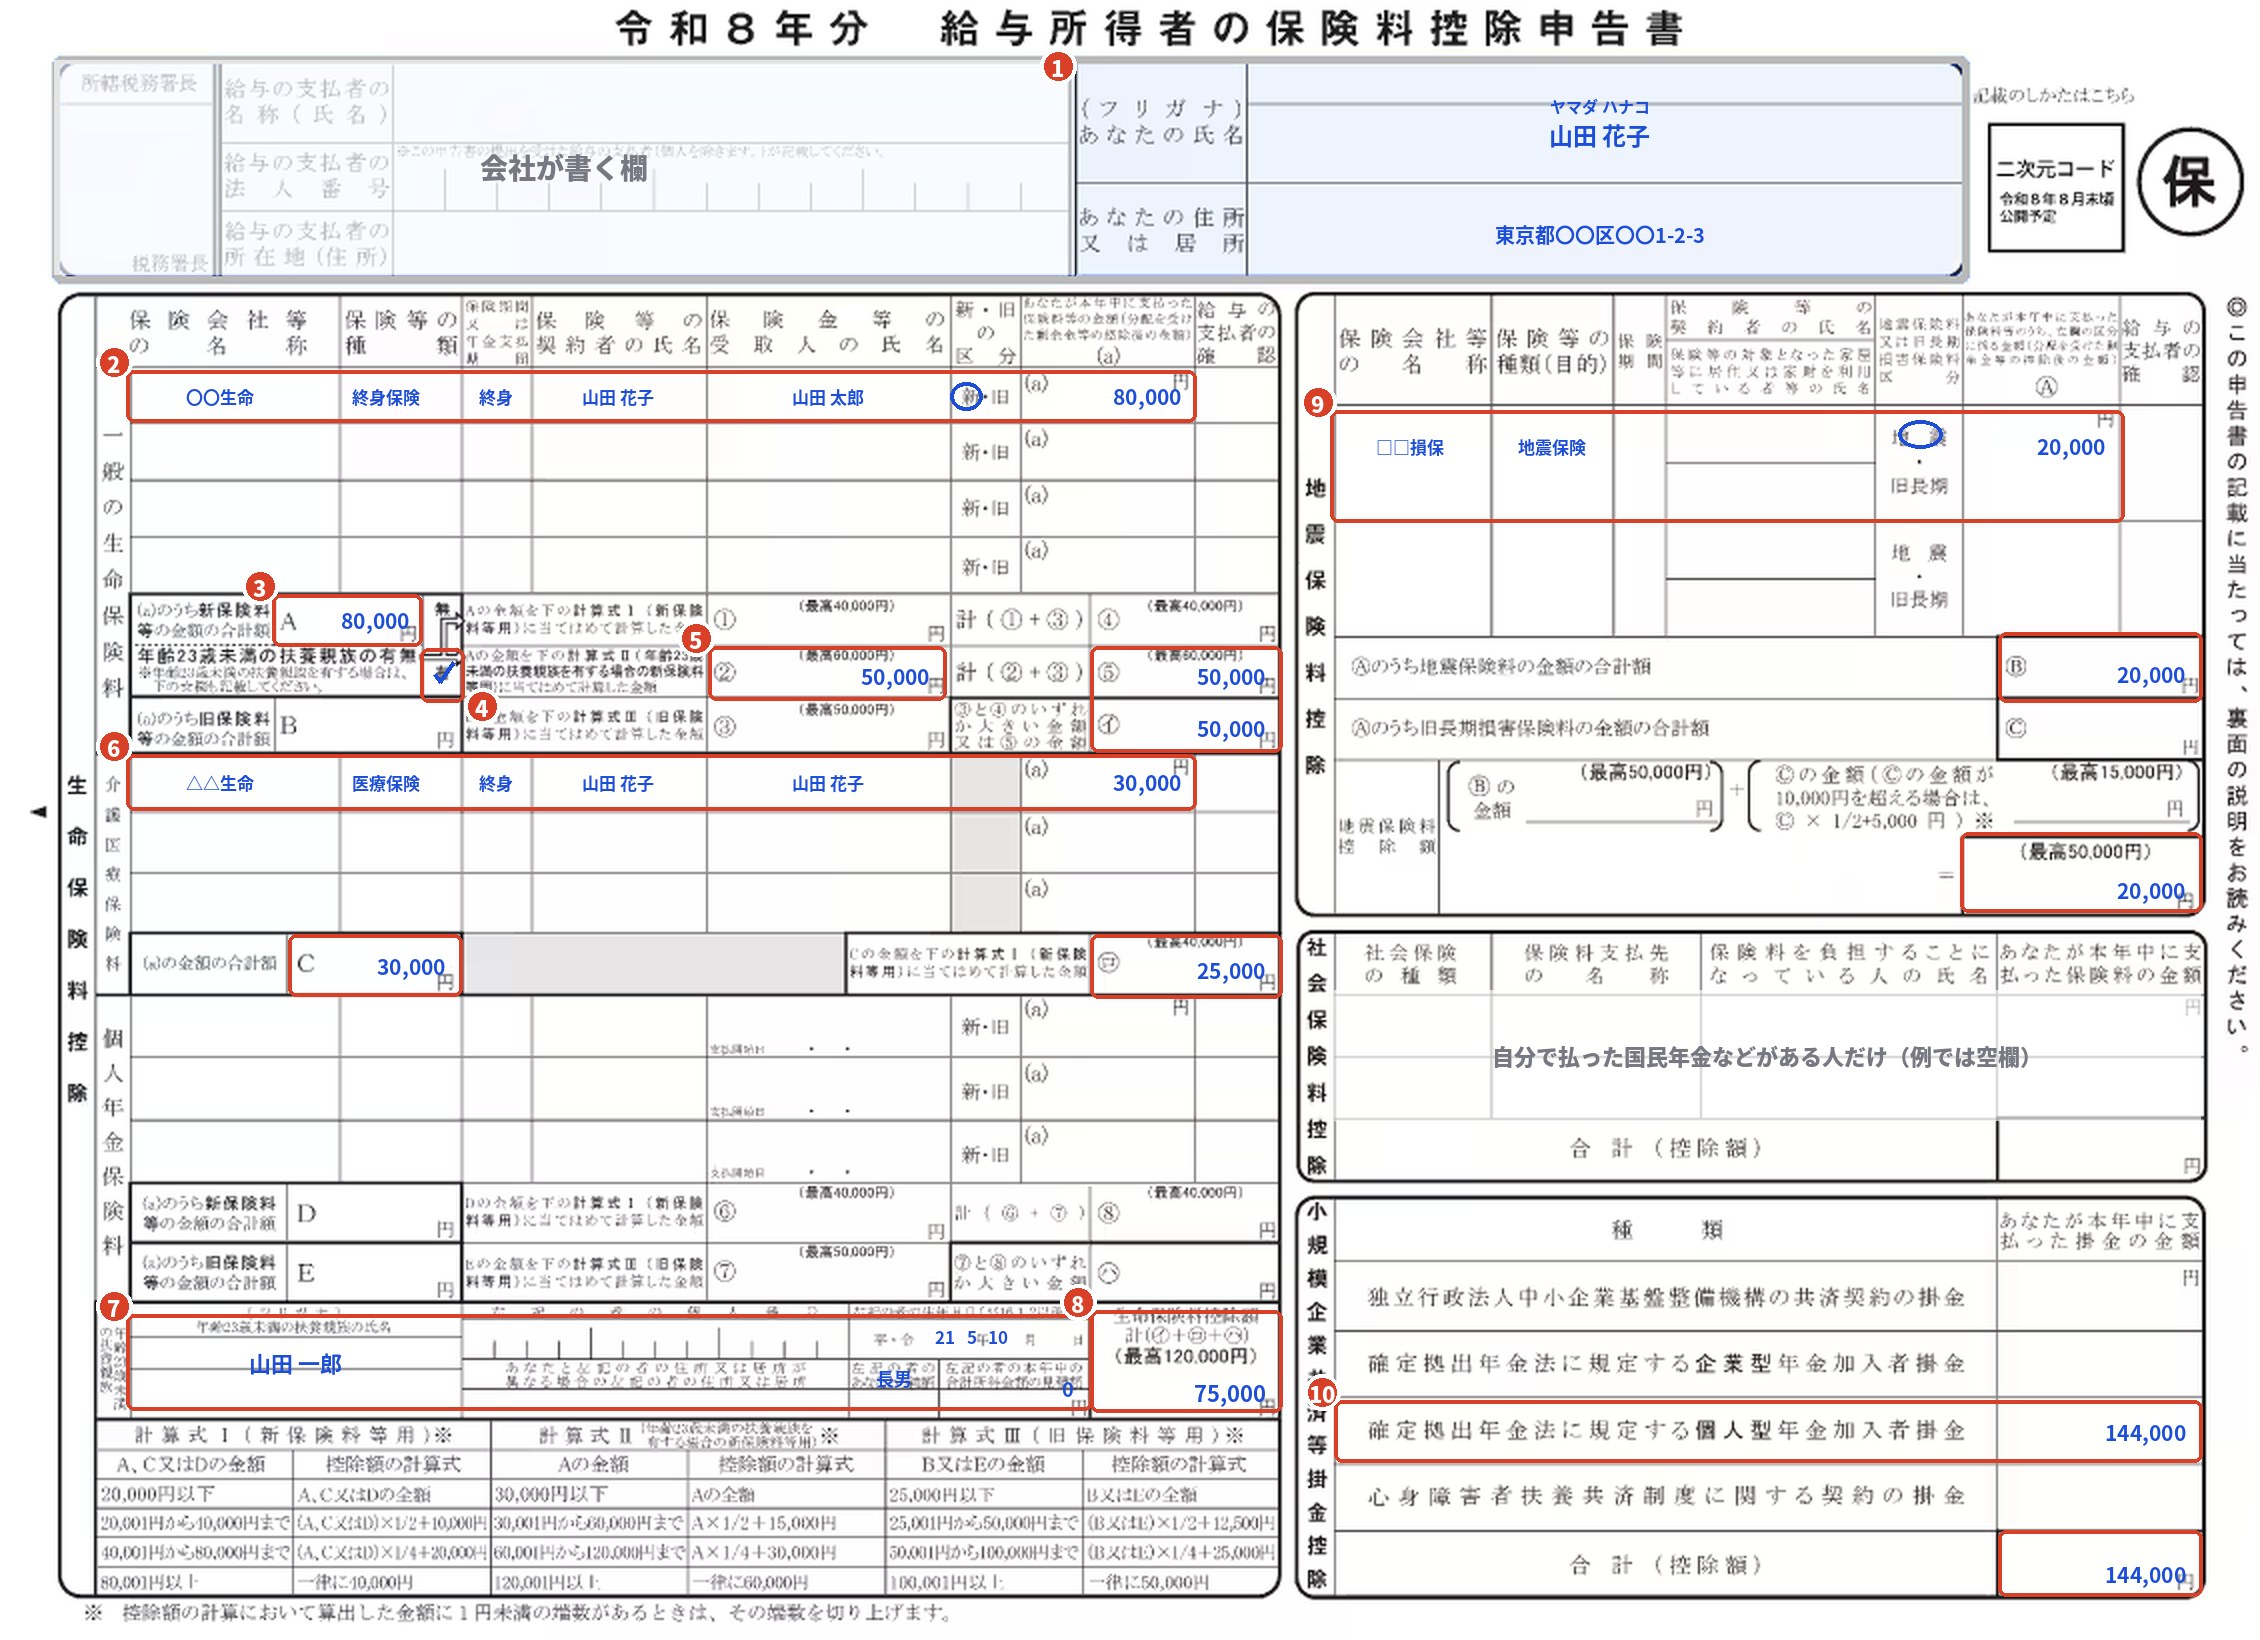This screenshot has height=1640, width=2260.
Task: Click beneficiary 山田 太郎
Action: pos(827,397)
